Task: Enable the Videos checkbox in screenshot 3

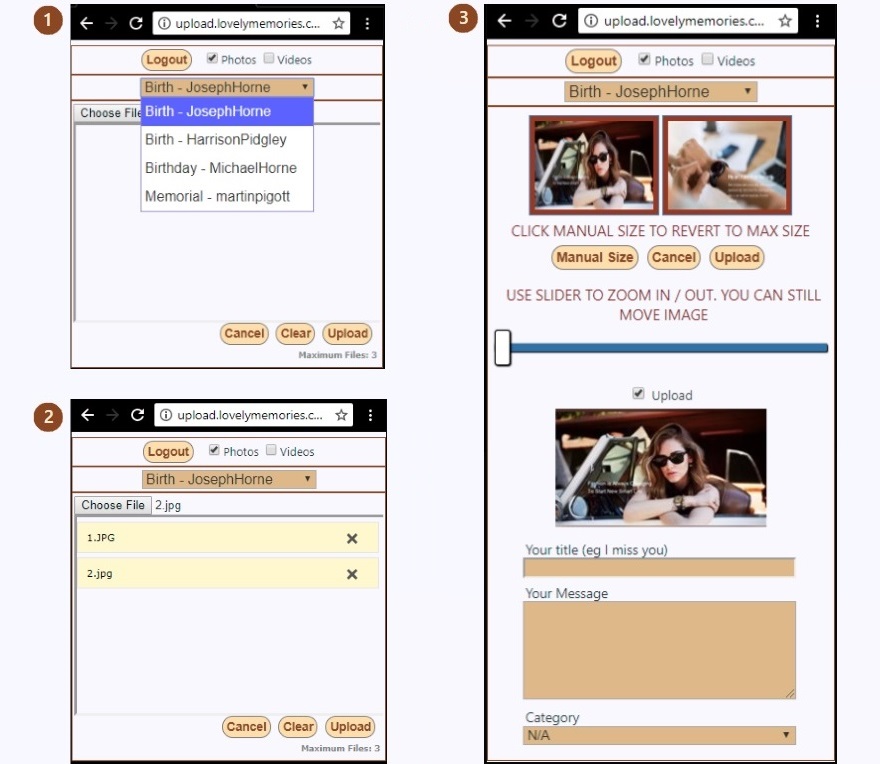Action: coord(708,59)
